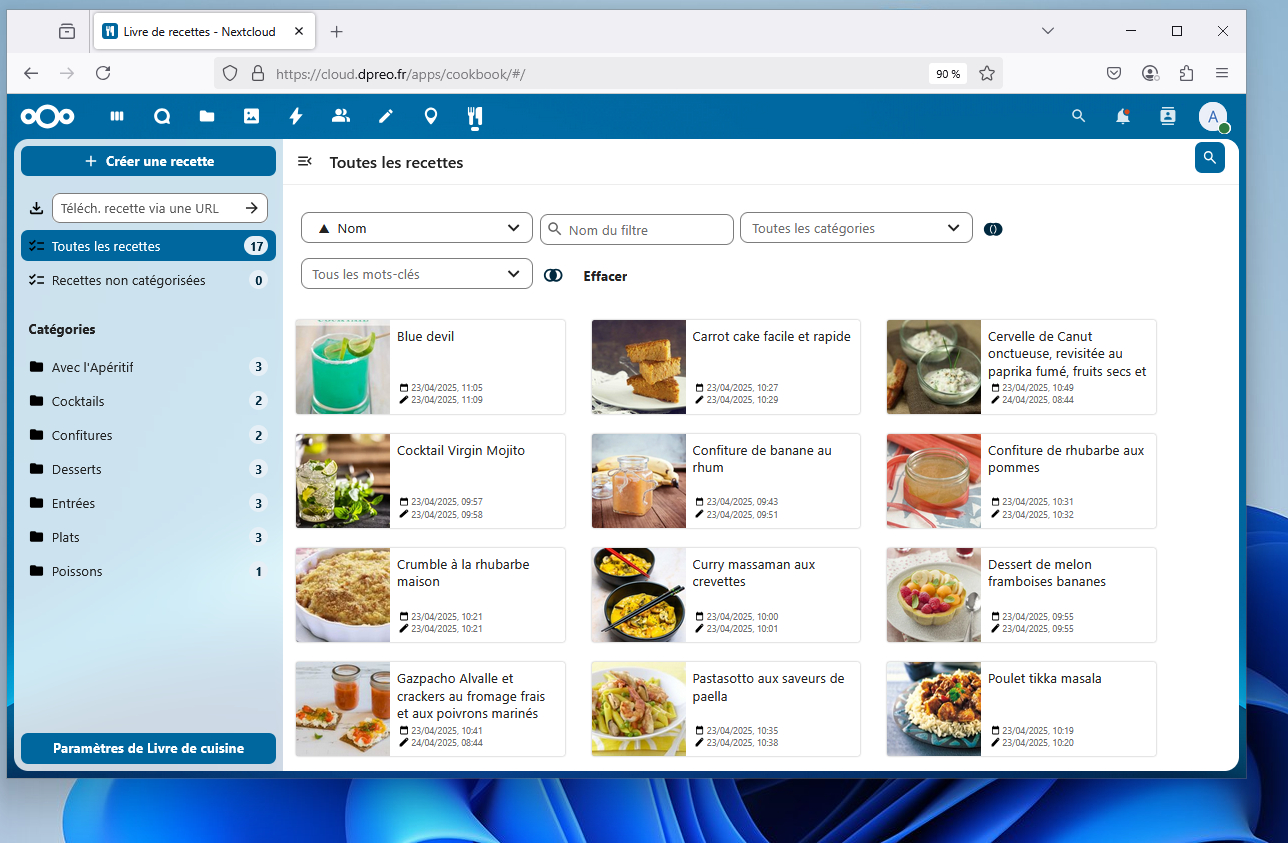Screen dimensions: 1288x843
Task: Open the Tous les mots-clés dropdown
Action: [x=416, y=274]
